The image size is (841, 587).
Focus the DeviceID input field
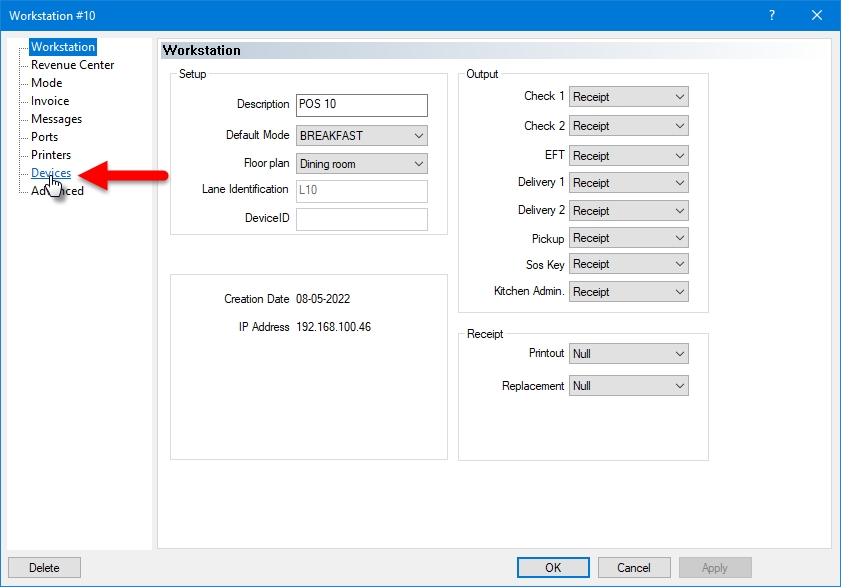(361, 219)
